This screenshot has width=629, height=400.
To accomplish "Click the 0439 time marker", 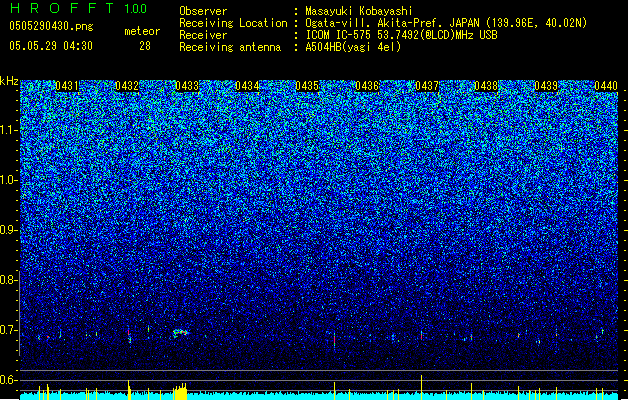I will [x=546, y=86].
